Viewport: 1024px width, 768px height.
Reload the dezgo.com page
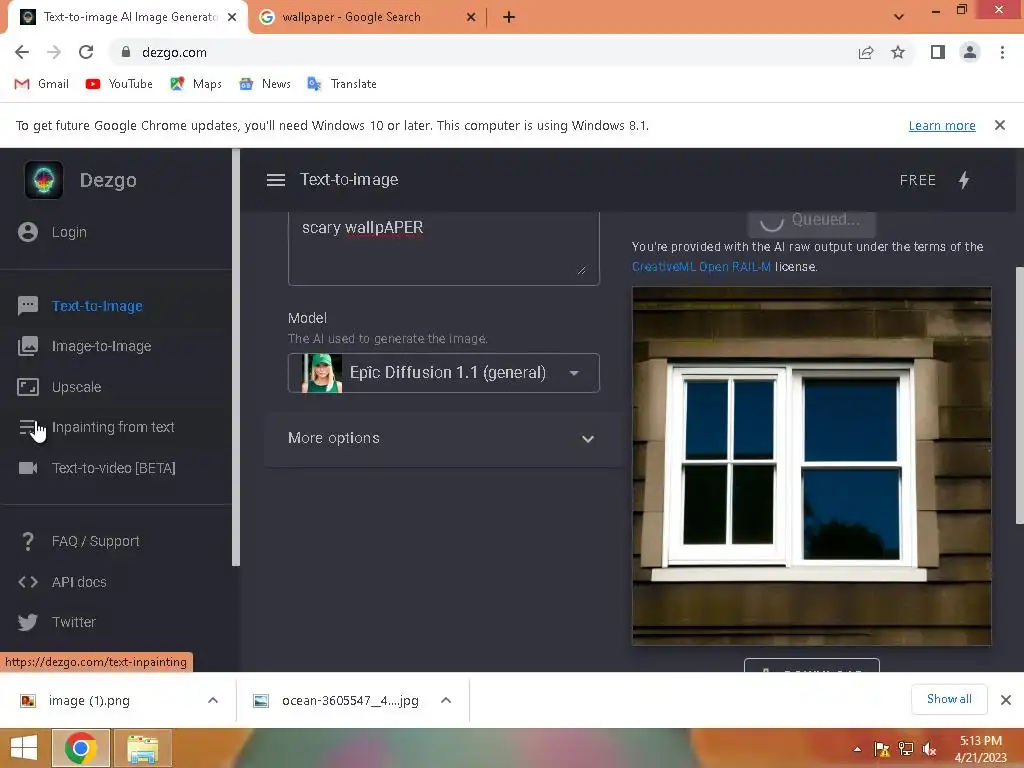(86, 52)
